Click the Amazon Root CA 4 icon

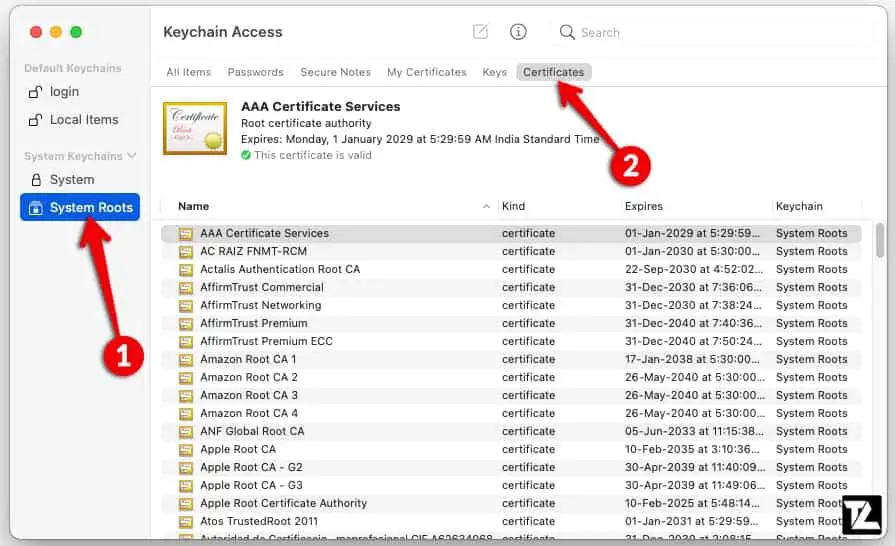click(x=186, y=414)
